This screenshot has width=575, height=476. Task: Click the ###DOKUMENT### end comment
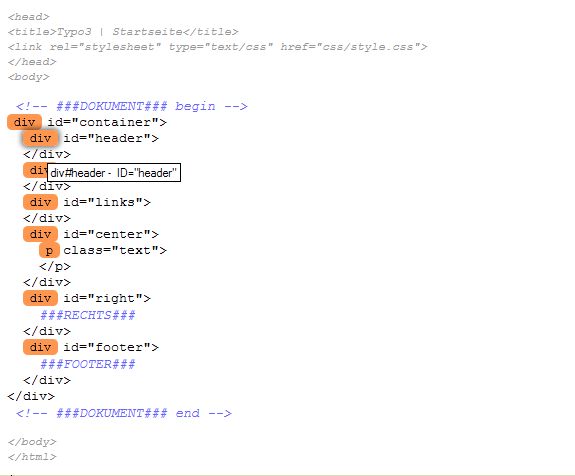pyautogui.click(x=124, y=413)
